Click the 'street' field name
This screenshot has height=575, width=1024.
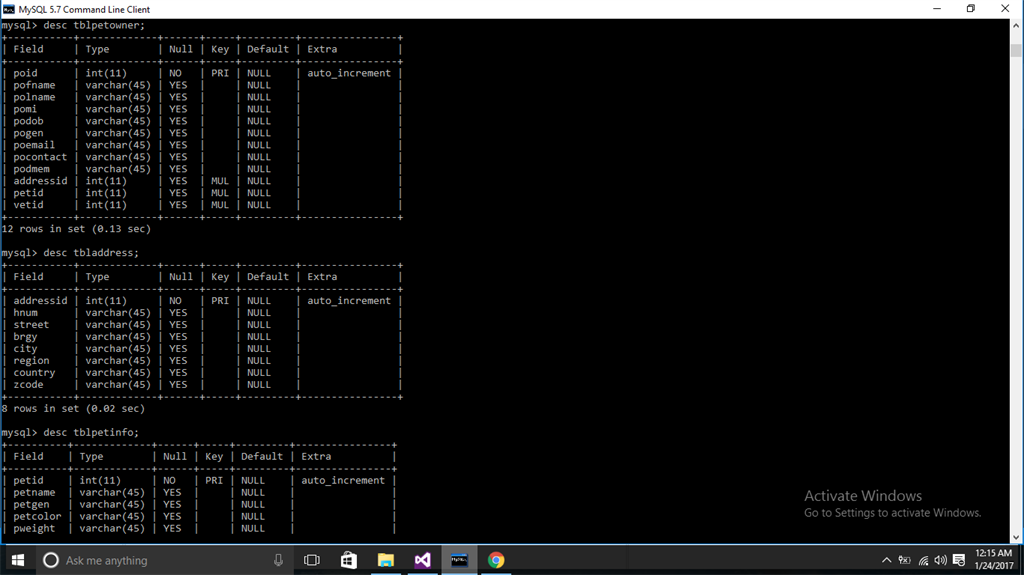click(x=31, y=324)
